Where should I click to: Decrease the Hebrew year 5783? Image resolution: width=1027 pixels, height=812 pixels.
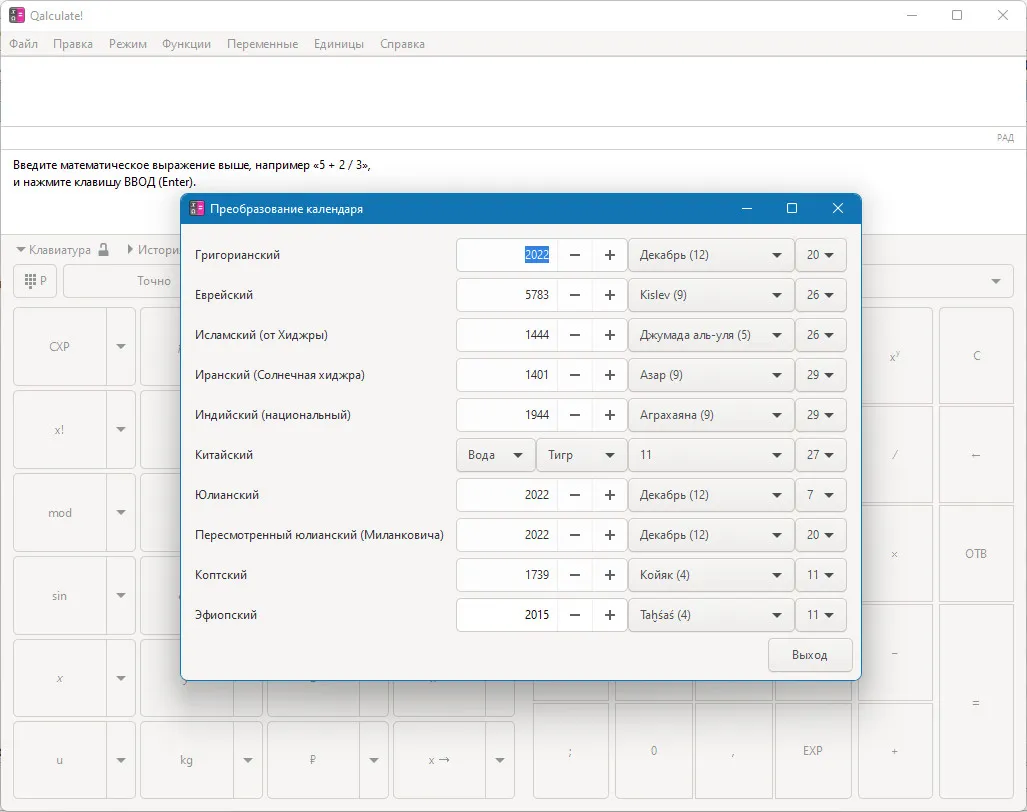[x=574, y=295]
